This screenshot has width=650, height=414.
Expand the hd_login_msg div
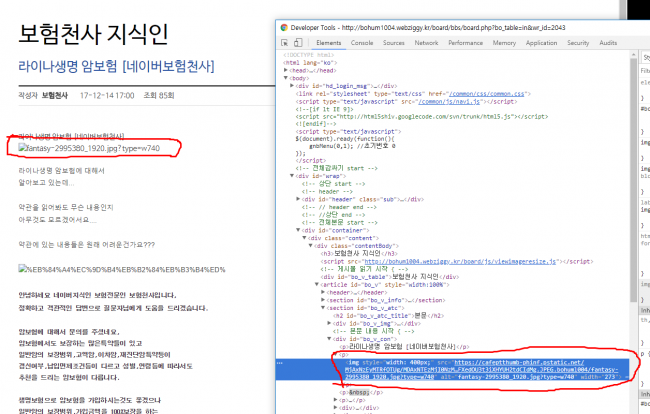click(x=292, y=86)
